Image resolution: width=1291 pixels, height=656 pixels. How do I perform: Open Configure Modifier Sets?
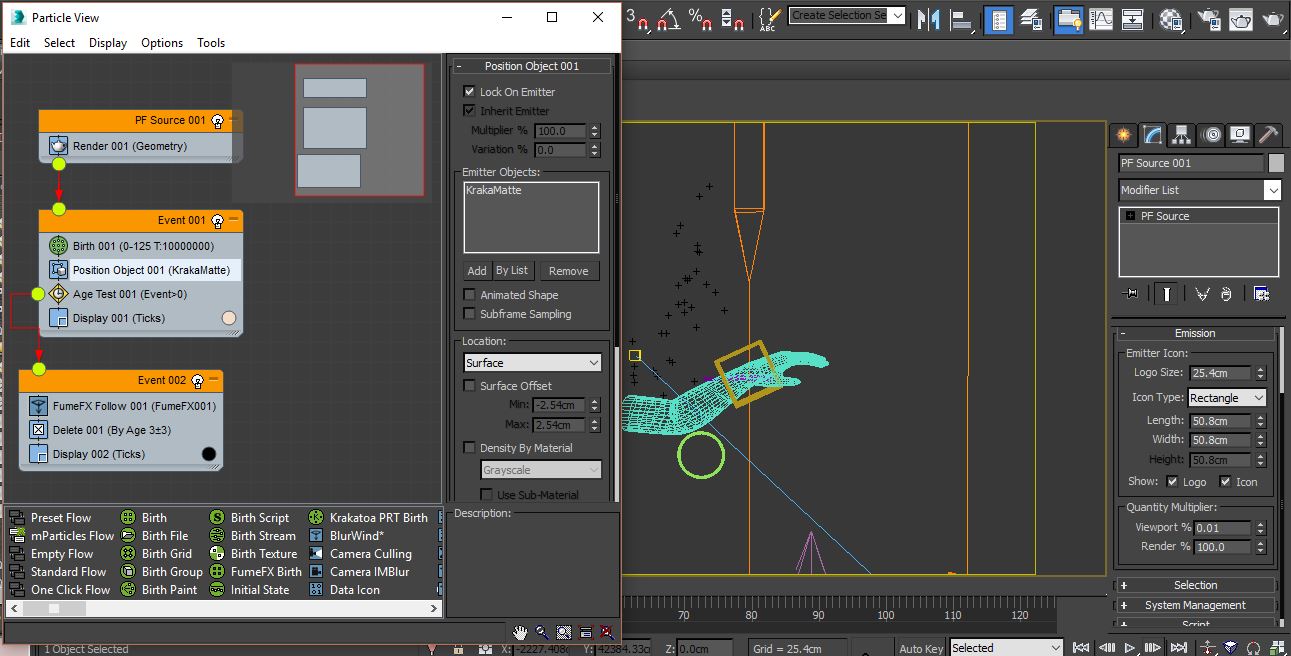1262,293
